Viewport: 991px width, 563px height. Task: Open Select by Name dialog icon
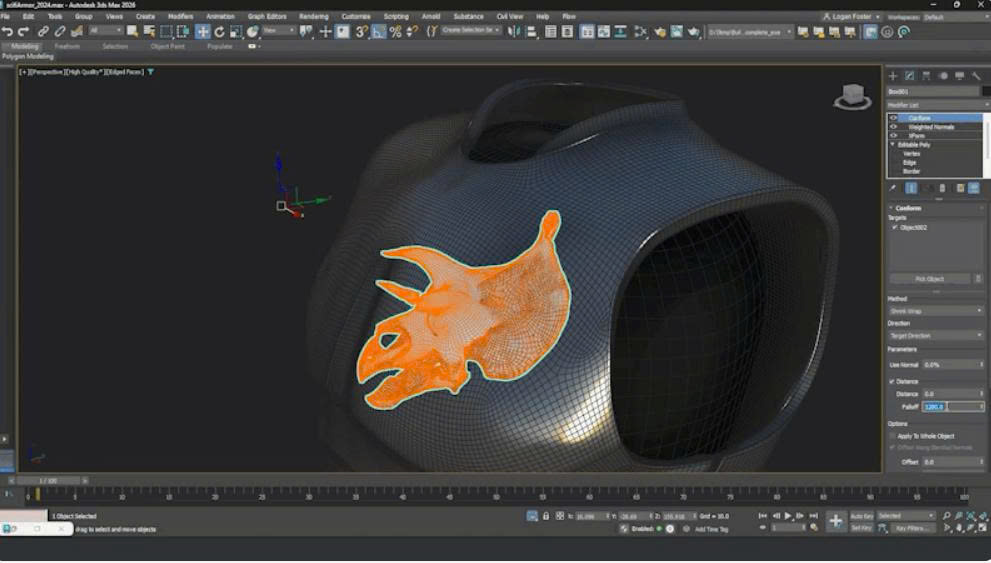click(x=149, y=32)
